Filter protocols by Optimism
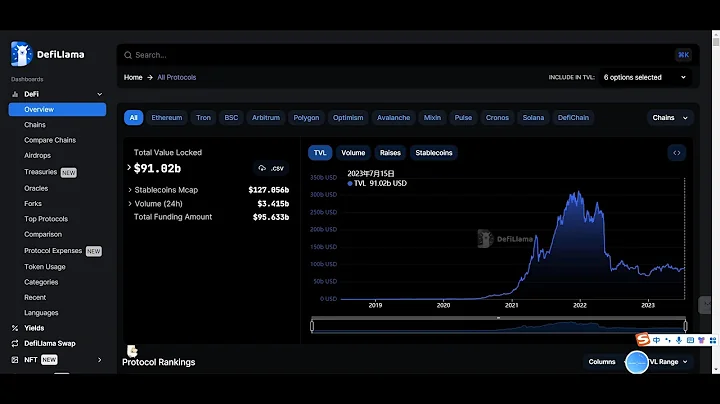 pos(348,118)
